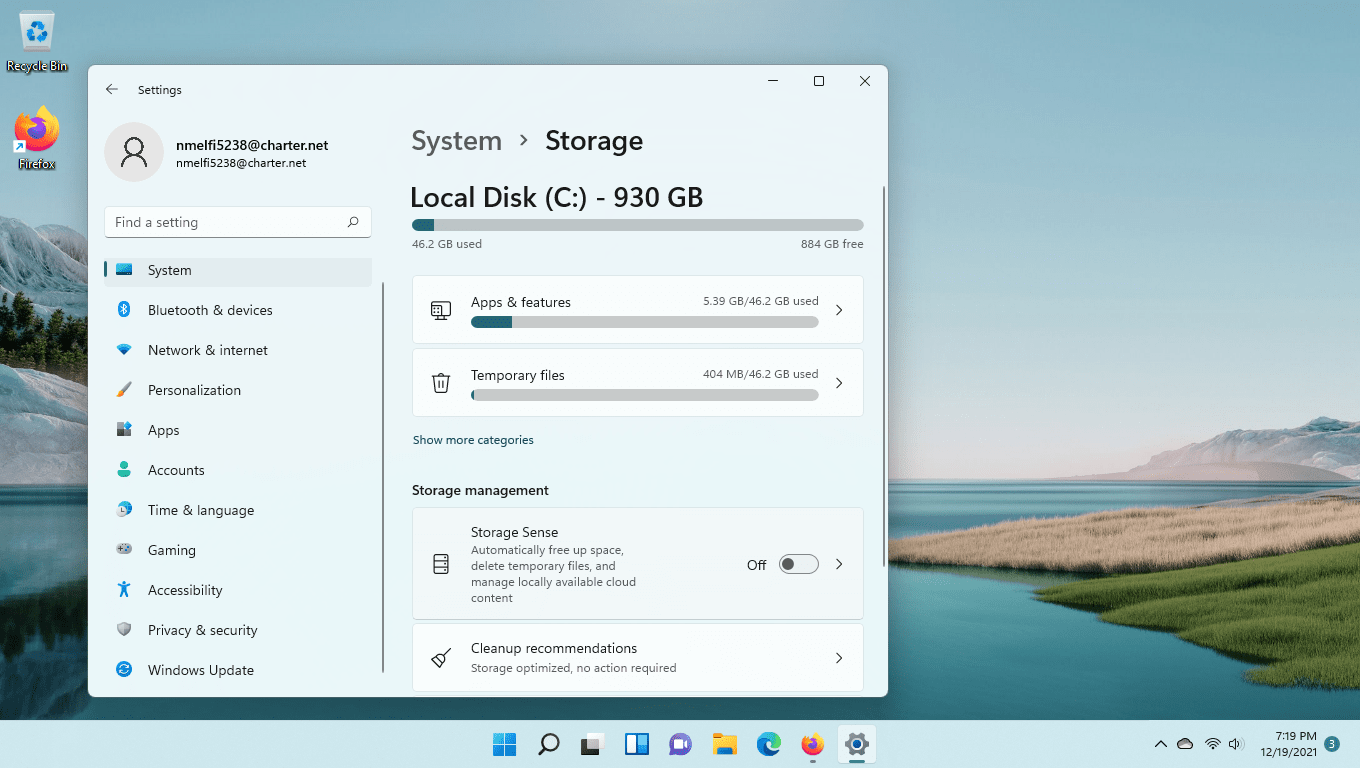Click the Storage Sense drive icon
The height and width of the screenshot is (768, 1360).
[441, 564]
